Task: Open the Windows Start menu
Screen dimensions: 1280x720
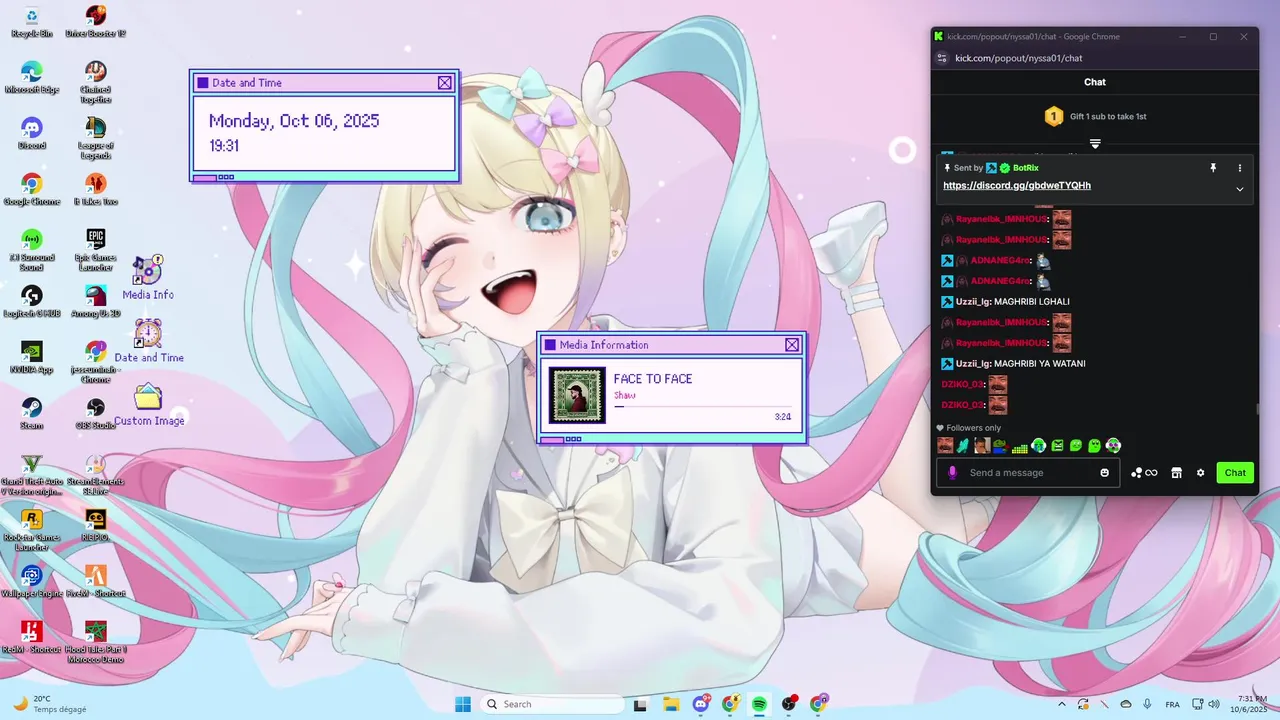Action: tap(463, 704)
